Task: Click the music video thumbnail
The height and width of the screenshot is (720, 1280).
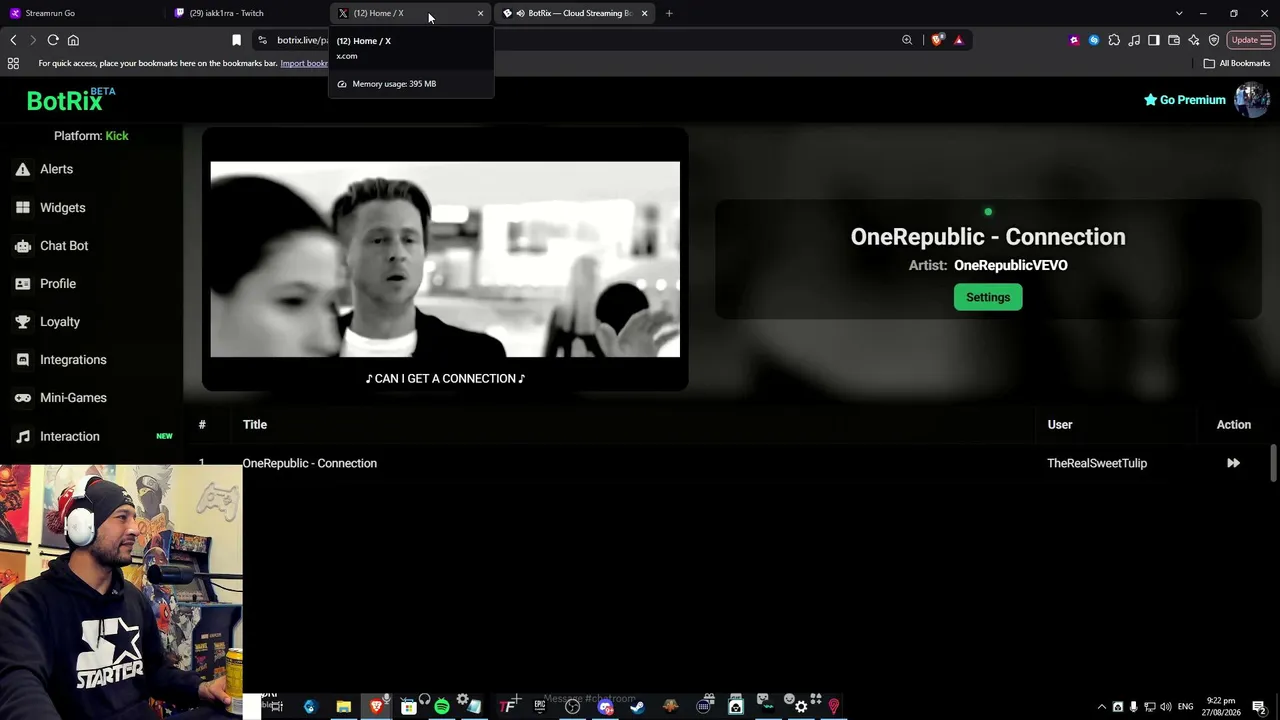Action: coord(445,259)
